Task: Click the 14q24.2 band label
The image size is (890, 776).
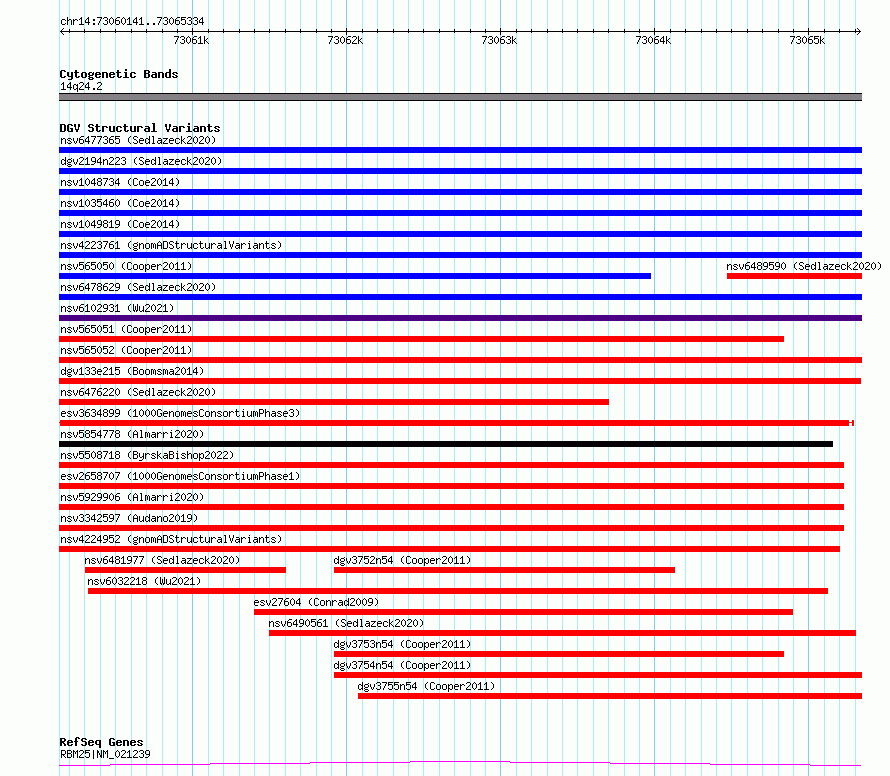Action: pyautogui.click(x=81, y=86)
